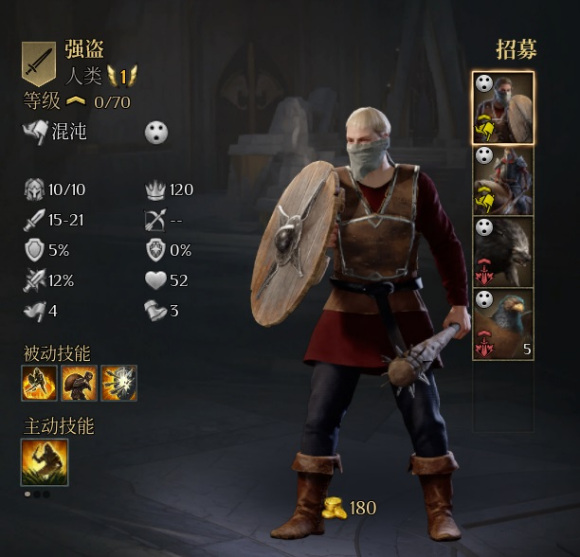The height and width of the screenshot is (557, 580).
Task: Click the 招募 recruit heading
Action: [x=516, y=50]
